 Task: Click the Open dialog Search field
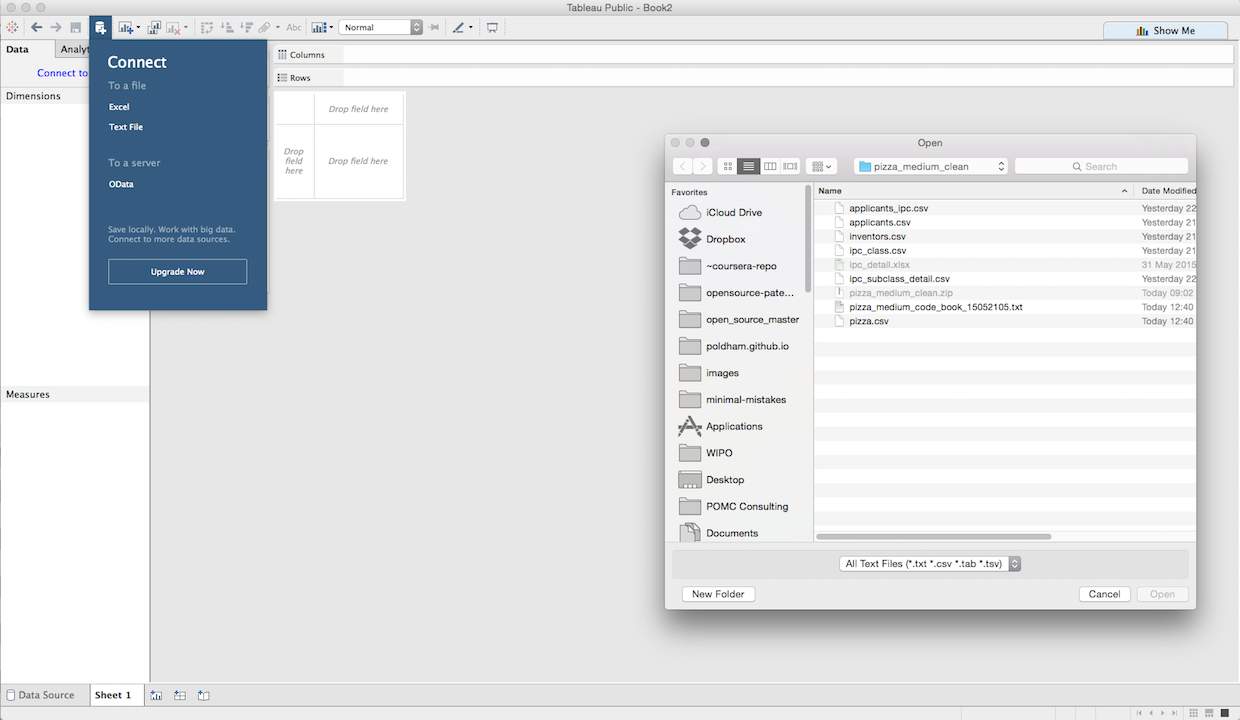(1101, 166)
